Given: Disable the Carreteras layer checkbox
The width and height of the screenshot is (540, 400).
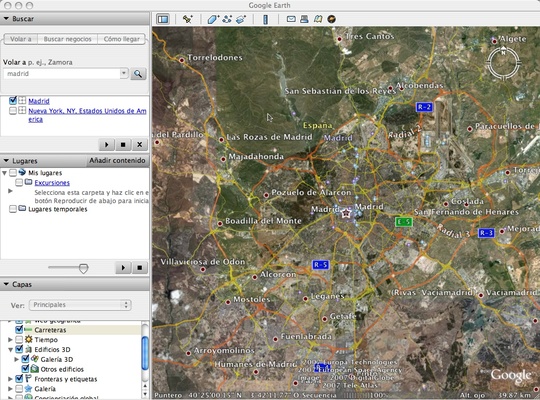Looking at the screenshot, I should (19, 330).
